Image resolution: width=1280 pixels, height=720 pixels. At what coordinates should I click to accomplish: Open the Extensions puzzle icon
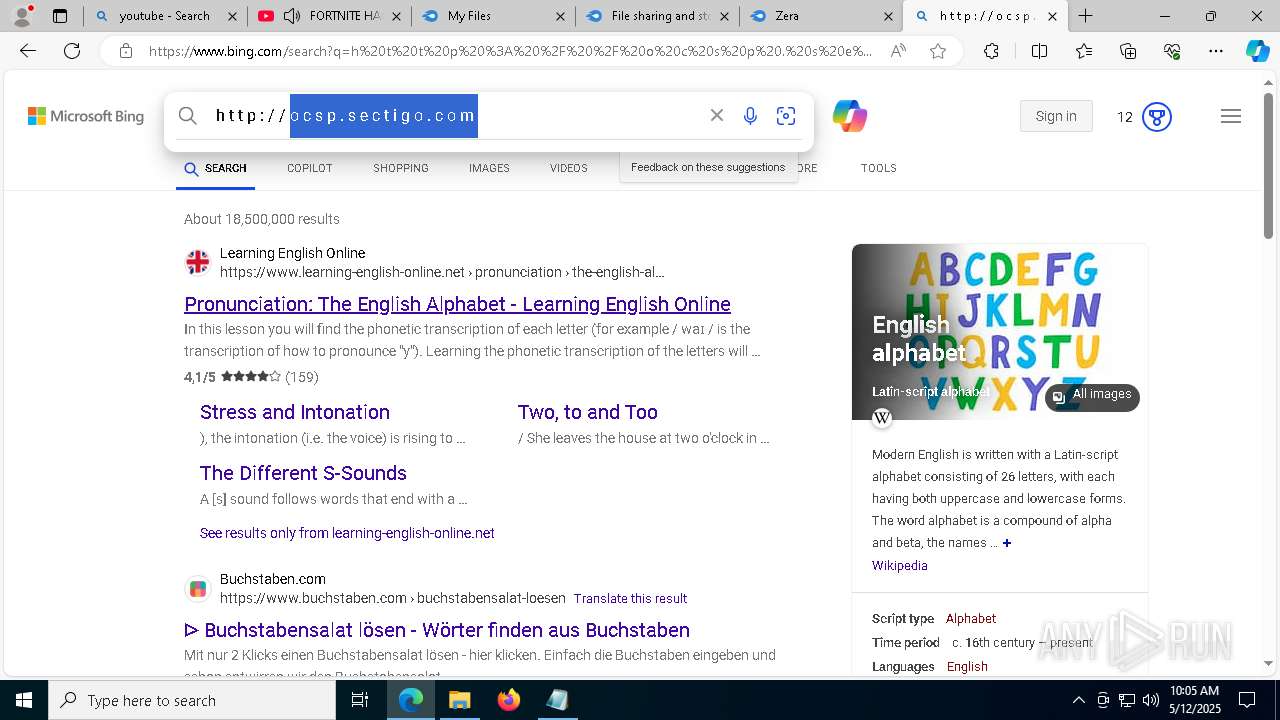click(x=991, y=51)
